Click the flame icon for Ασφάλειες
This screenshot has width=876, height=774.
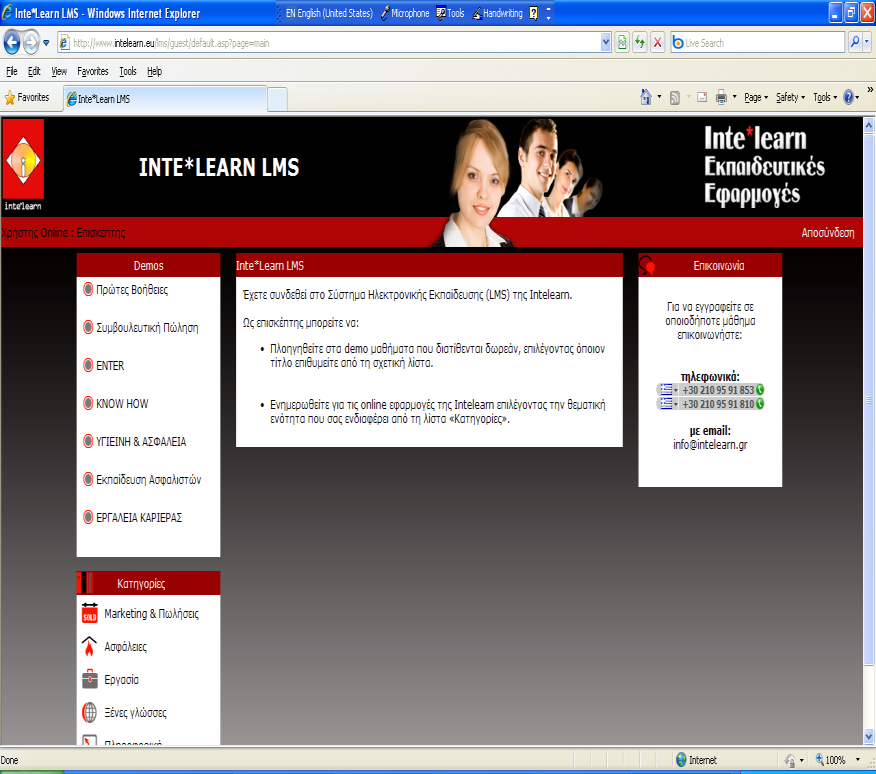click(x=89, y=646)
